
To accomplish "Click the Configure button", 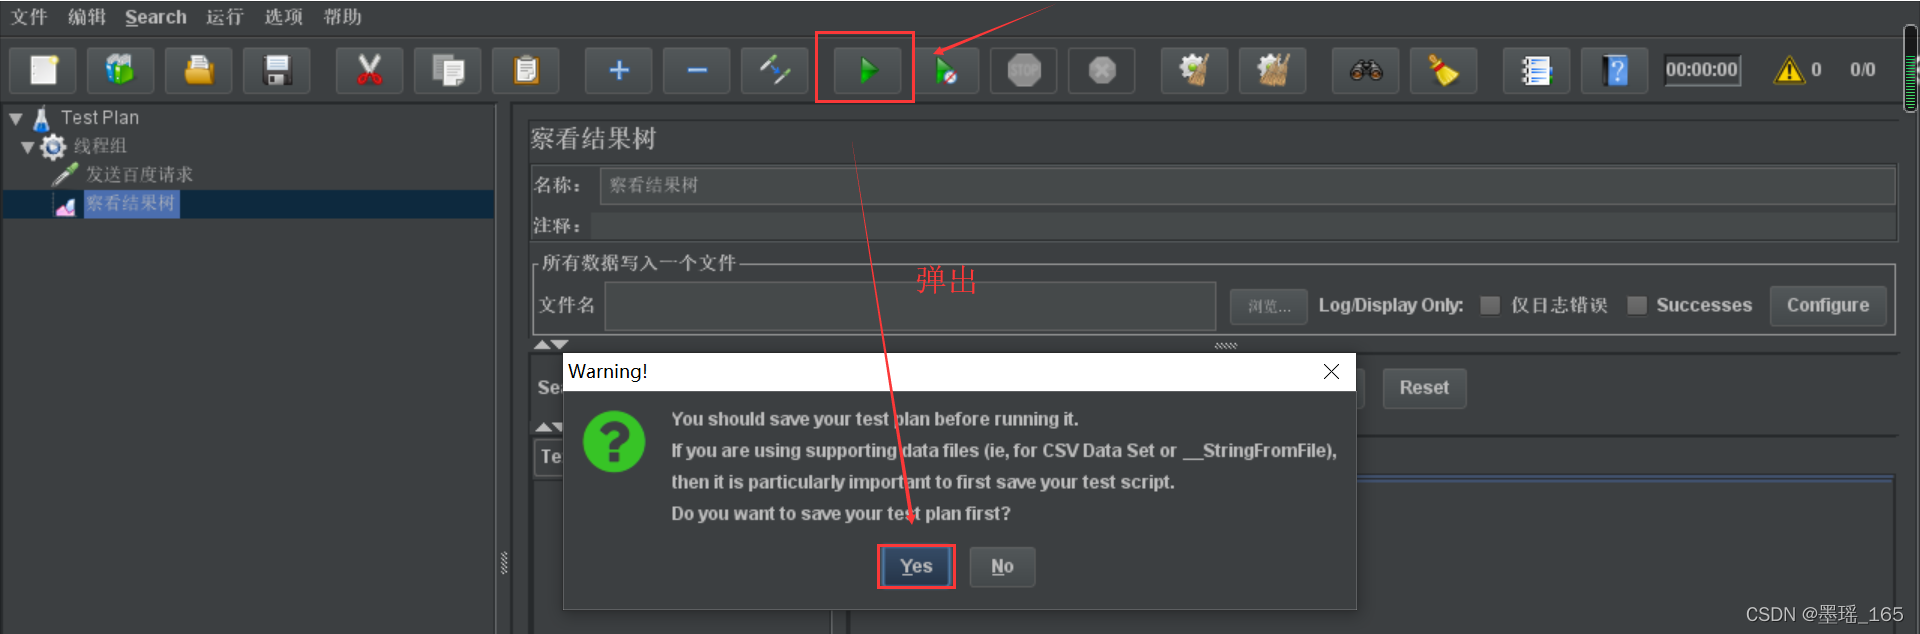I will point(1828,305).
